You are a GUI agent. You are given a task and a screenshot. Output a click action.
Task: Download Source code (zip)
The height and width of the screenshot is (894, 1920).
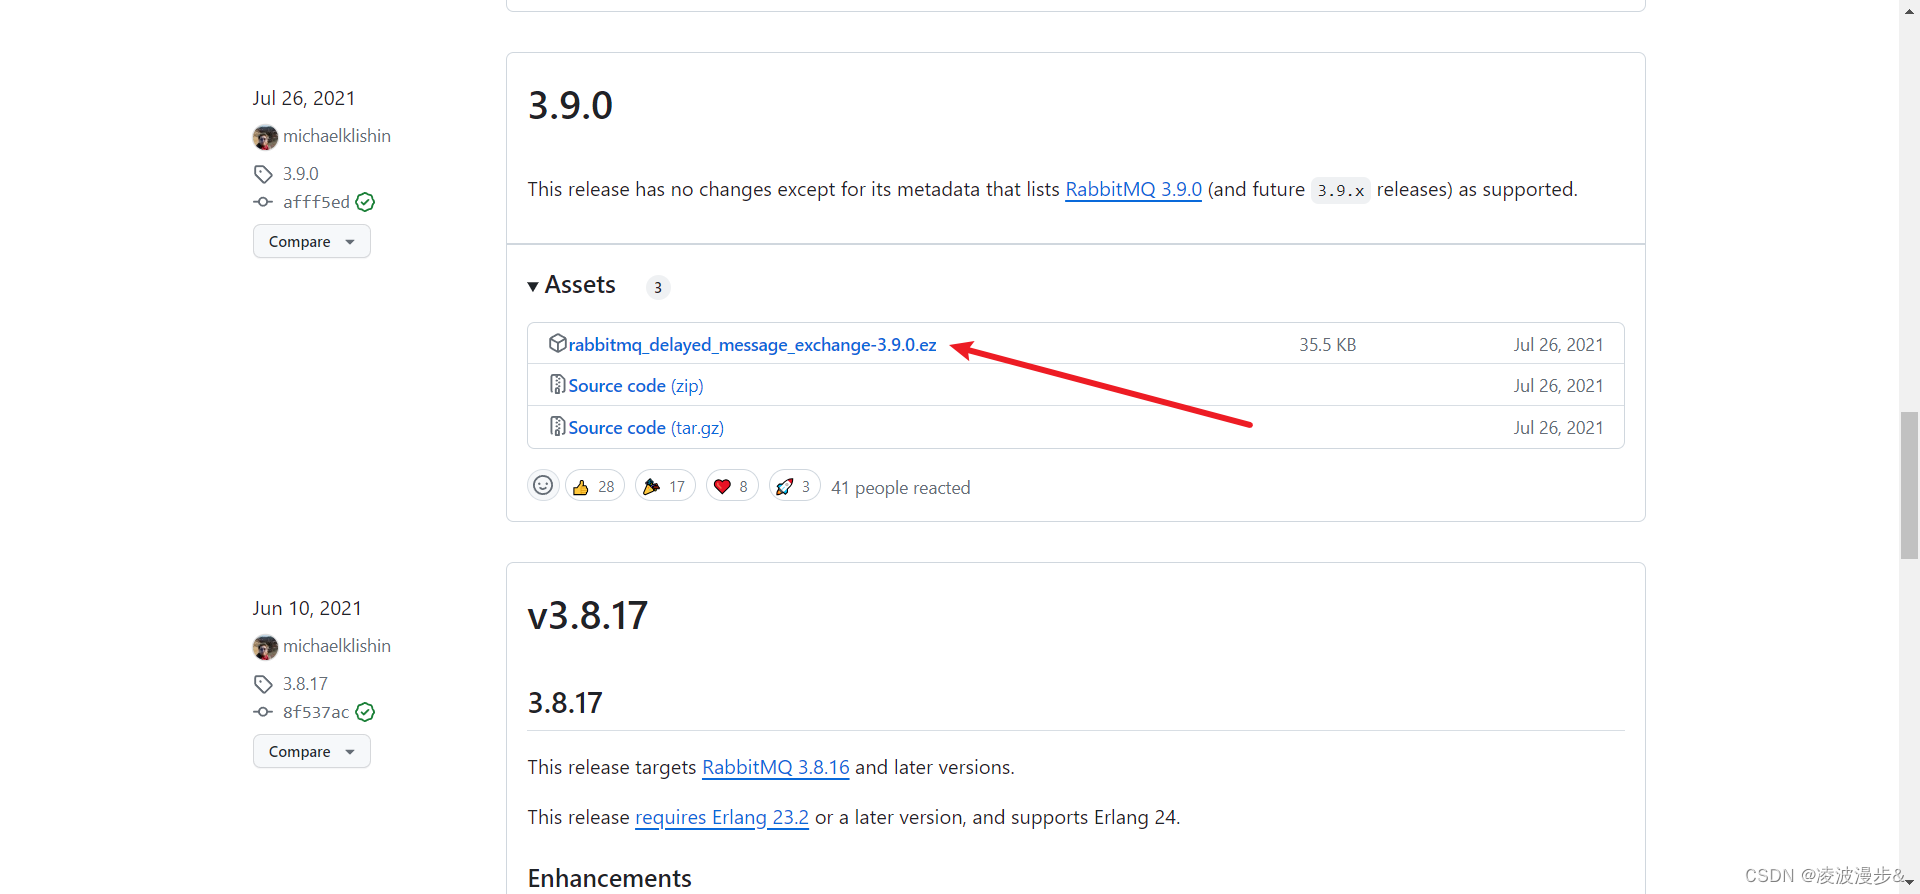636,386
